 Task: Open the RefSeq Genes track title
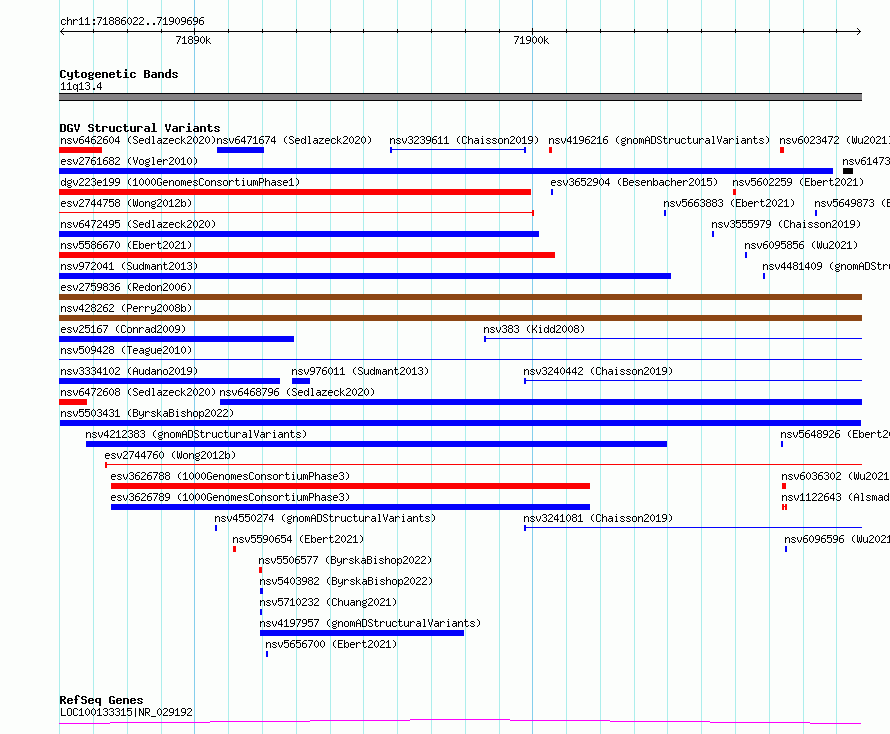(x=101, y=700)
